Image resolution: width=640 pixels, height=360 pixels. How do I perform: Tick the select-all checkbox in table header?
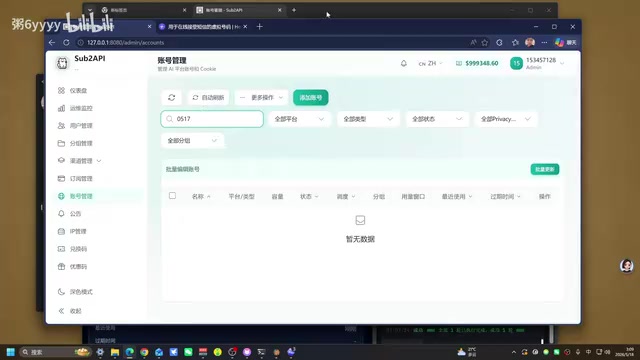click(x=172, y=196)
